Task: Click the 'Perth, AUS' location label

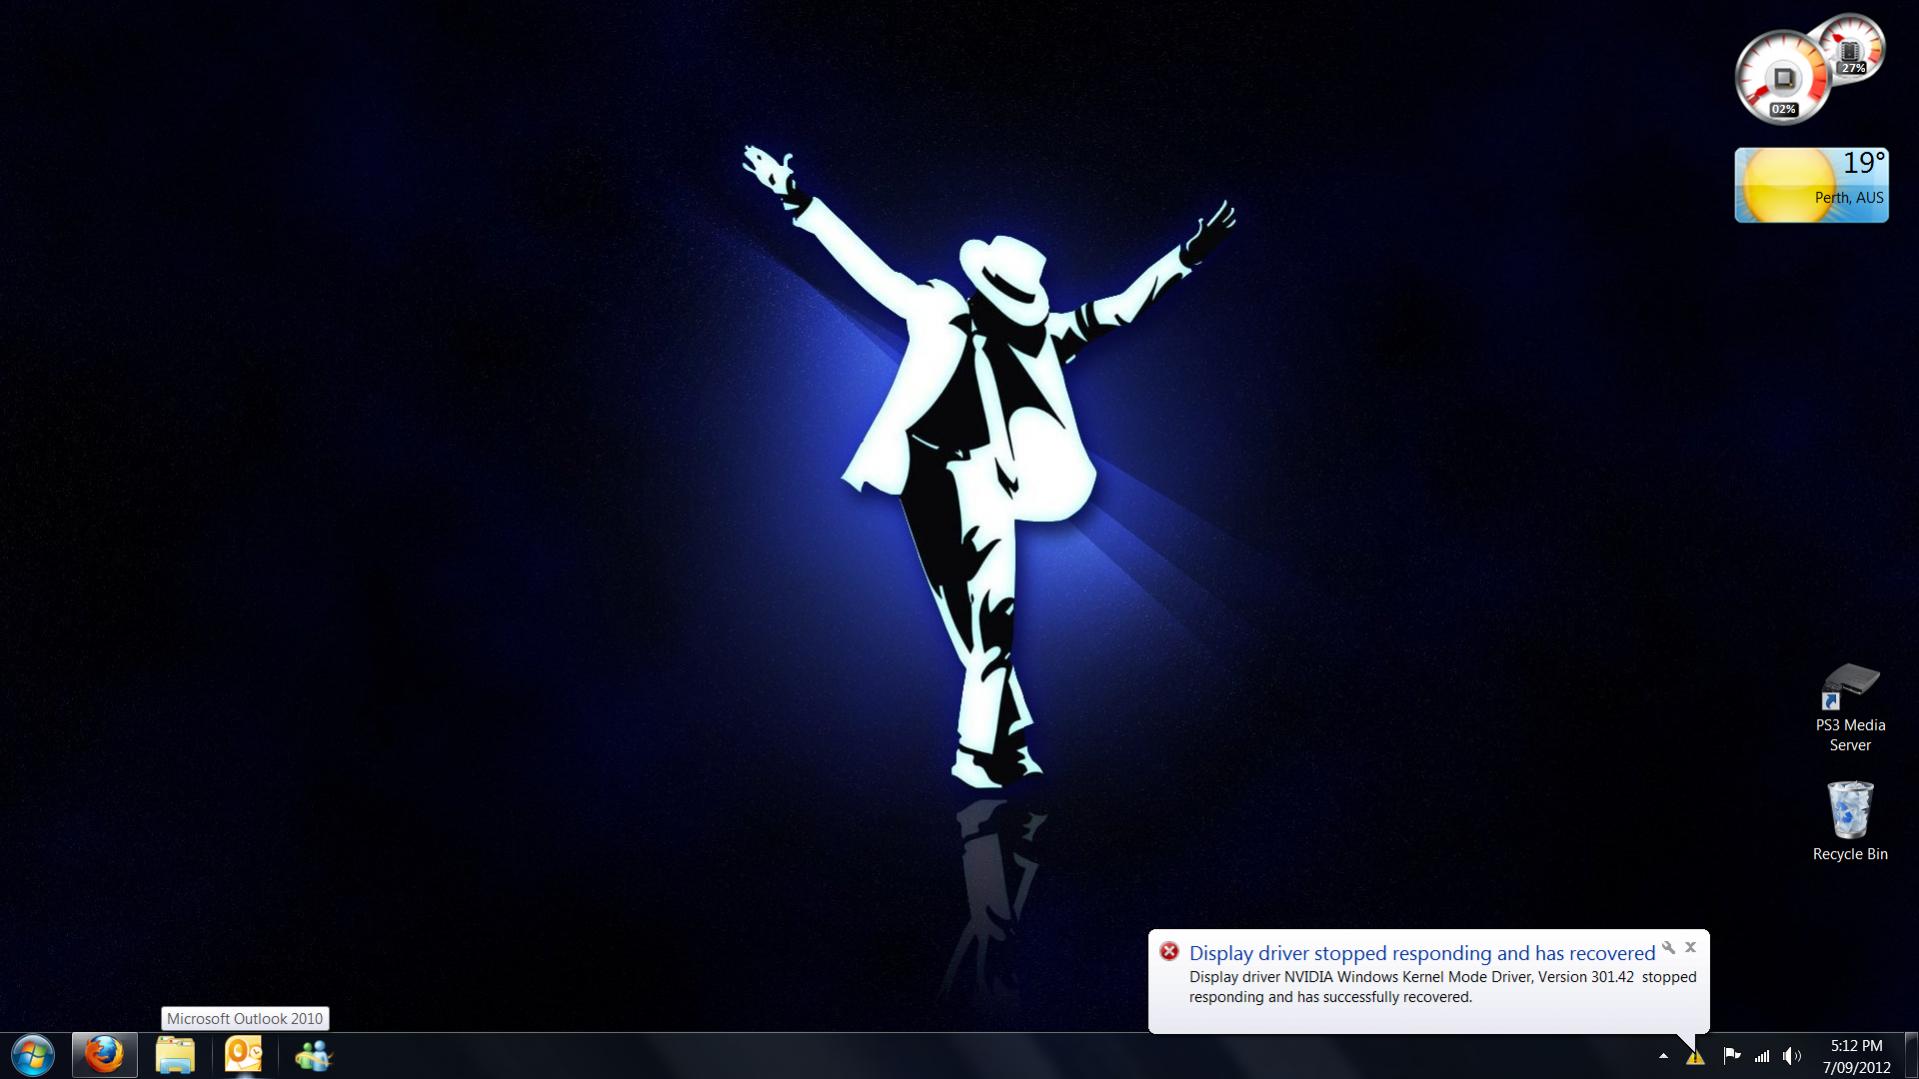Action: pyautogui.click(x=1849, y=198)
